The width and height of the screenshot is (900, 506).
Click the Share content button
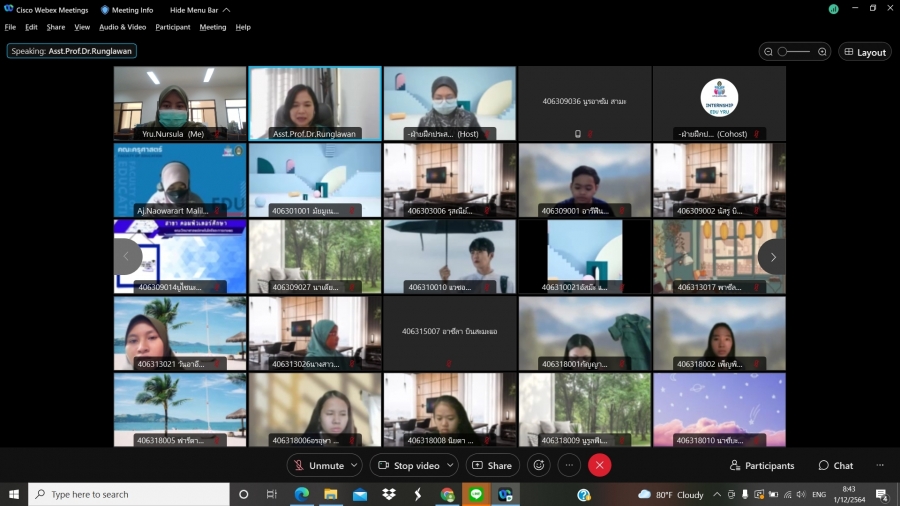pyautogui.click(x=492, y=465)
